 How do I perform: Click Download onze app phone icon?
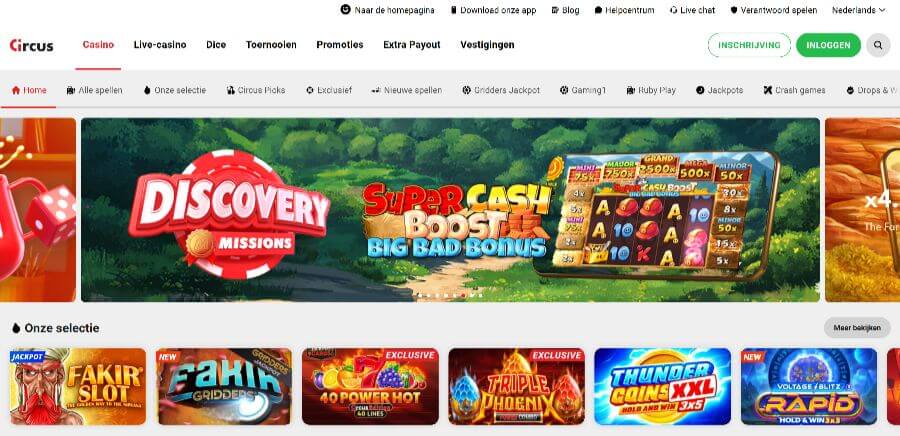(453, 10)
